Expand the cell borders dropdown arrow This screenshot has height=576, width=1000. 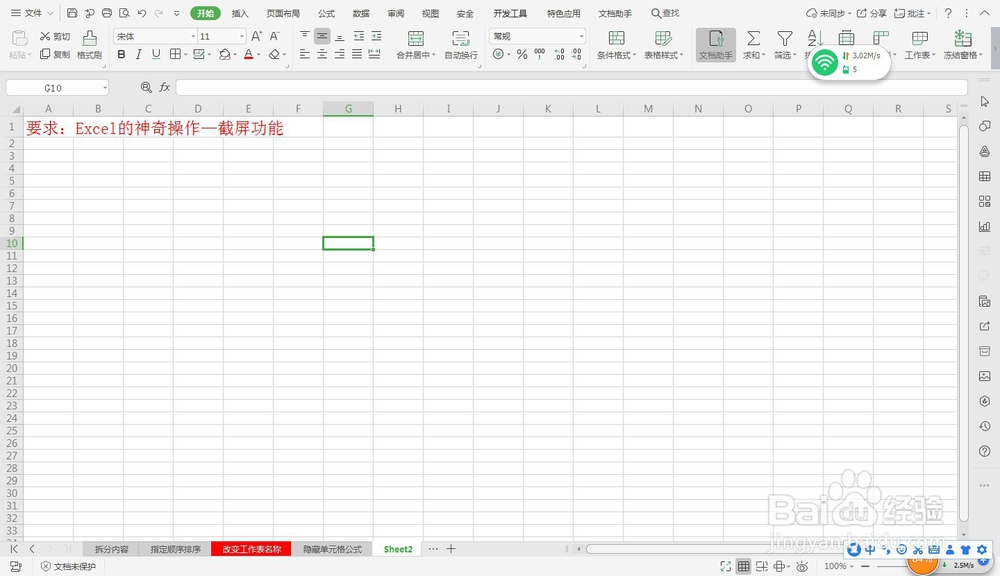coord(186,55)
